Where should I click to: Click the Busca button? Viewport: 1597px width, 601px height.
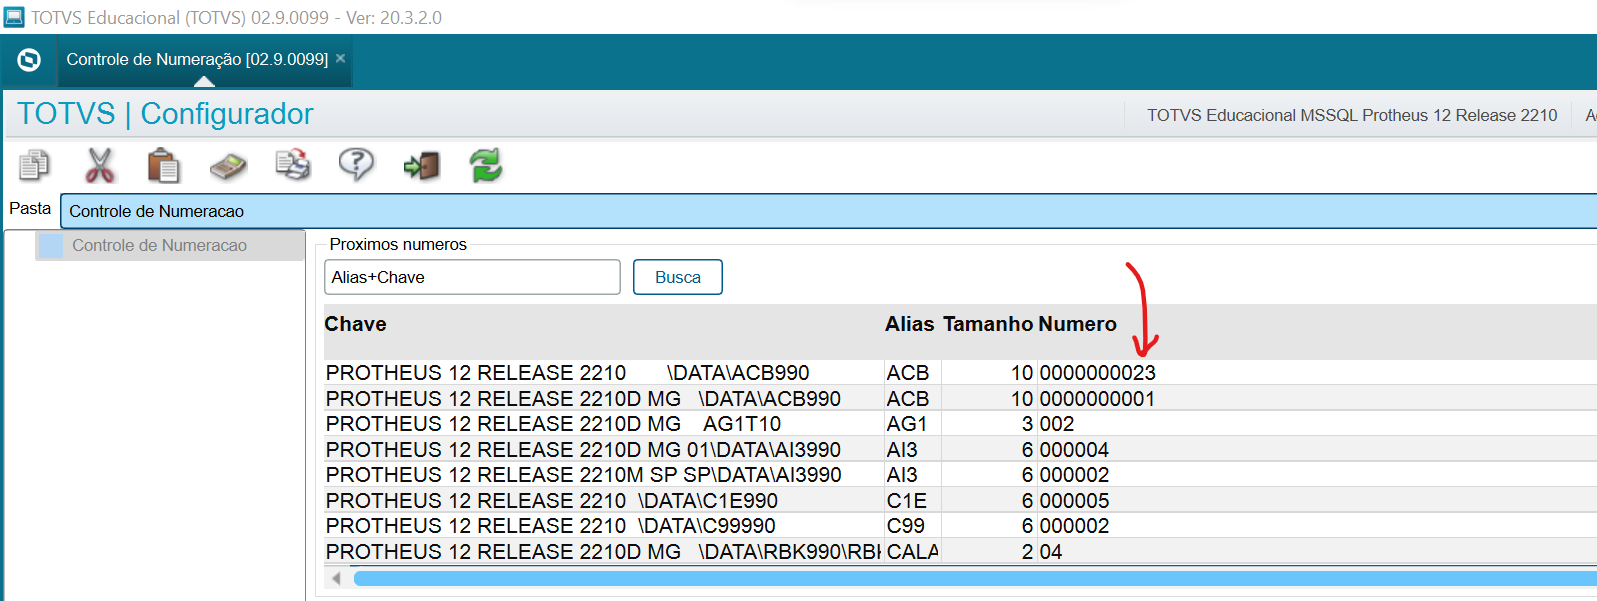click(678, 277)
